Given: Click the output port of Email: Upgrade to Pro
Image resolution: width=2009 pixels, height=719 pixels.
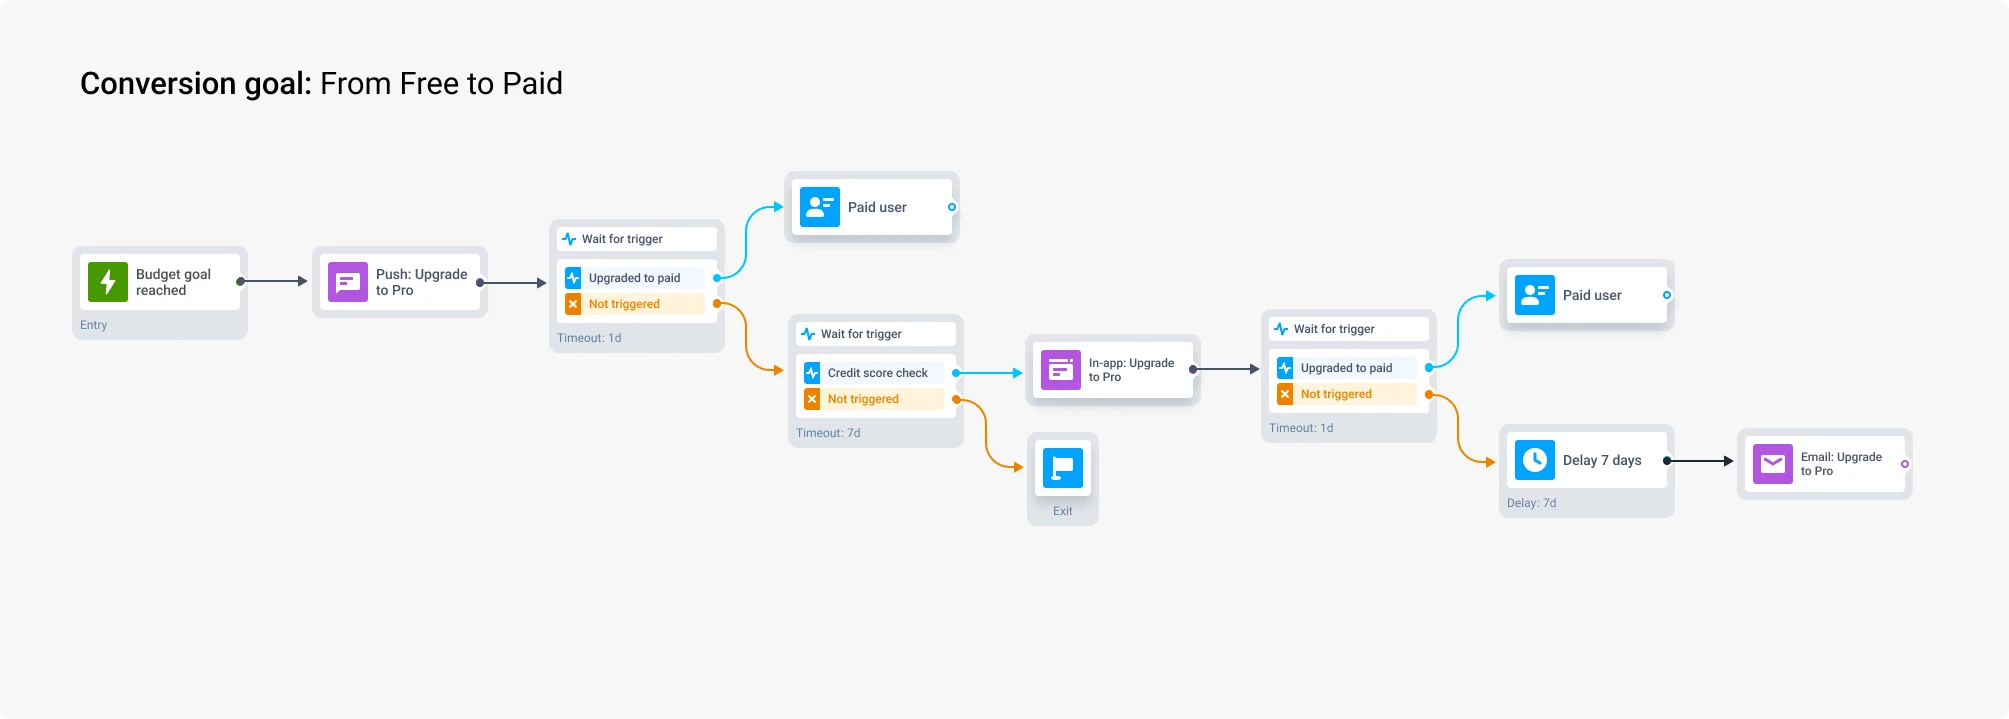Looking at the screenshot, I should [x=1904, y=464].
